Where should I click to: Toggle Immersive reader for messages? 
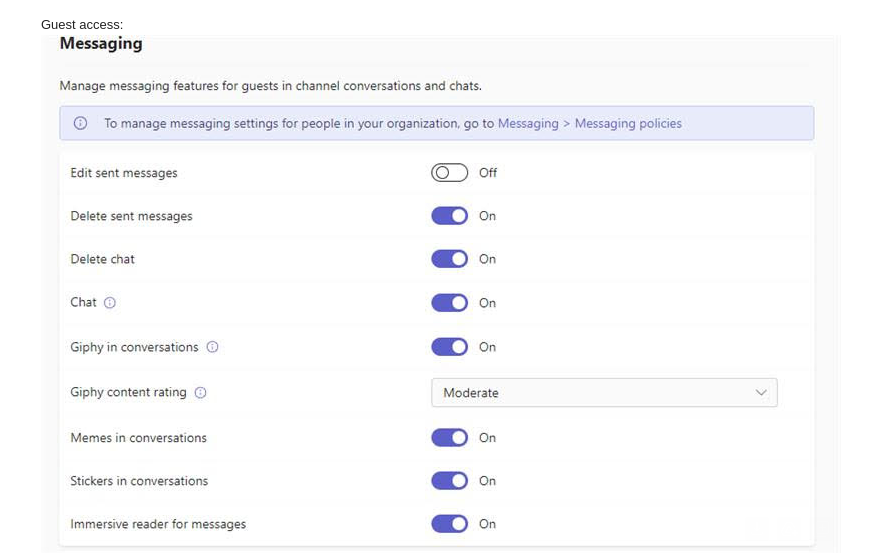tap(449, 524)
